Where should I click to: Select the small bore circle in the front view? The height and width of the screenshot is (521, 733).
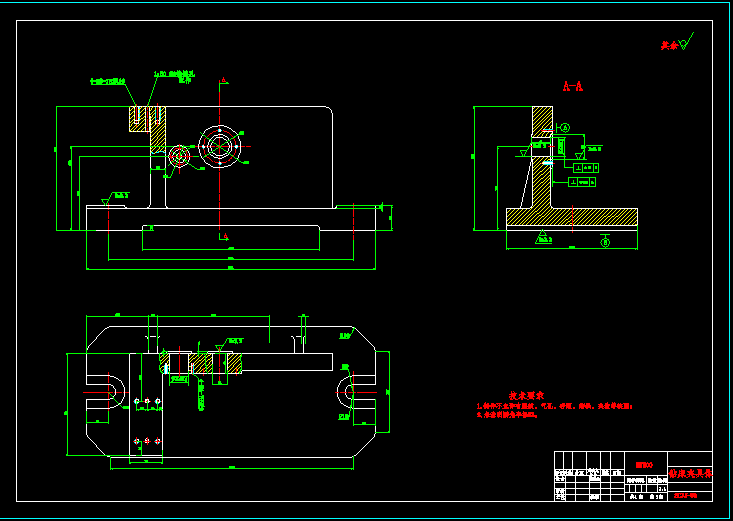pos(179,156)
